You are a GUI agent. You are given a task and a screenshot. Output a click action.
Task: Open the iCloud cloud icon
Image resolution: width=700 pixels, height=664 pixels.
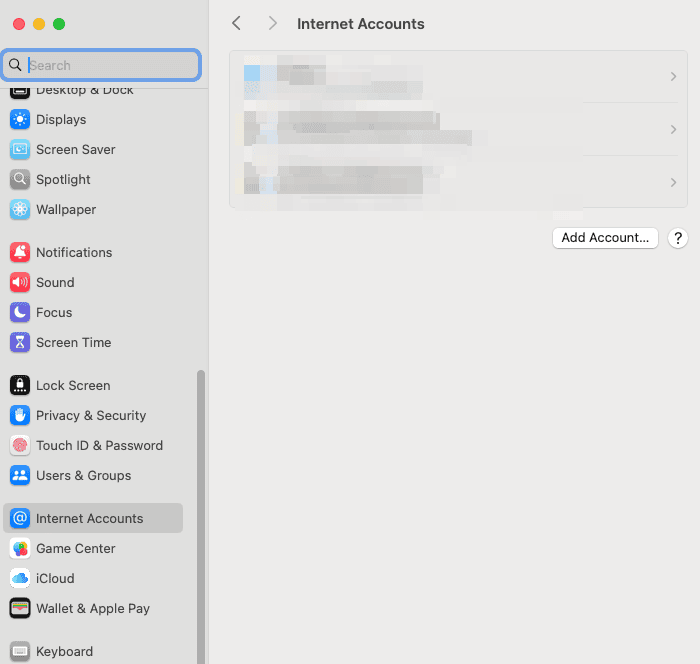20,579
